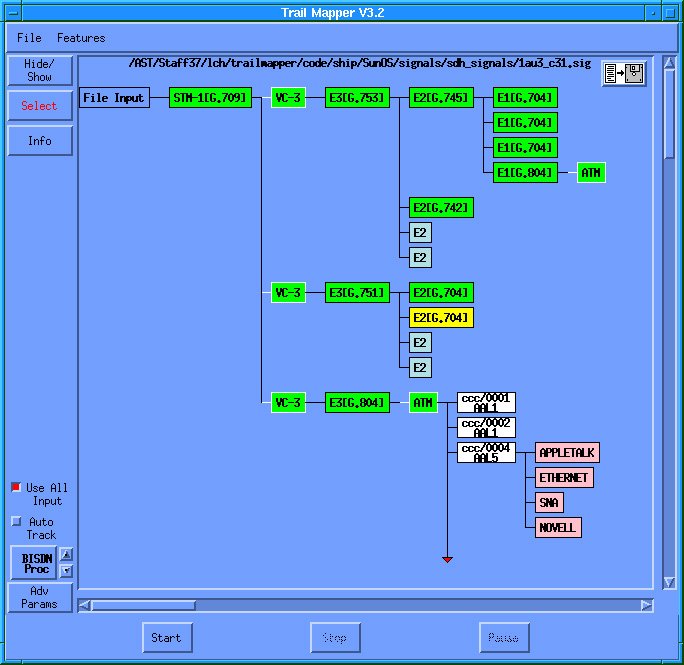Click the APPLETALK protocol node
Image resolution: width=684 pixels, height=665 pixels.
[567, 453]
